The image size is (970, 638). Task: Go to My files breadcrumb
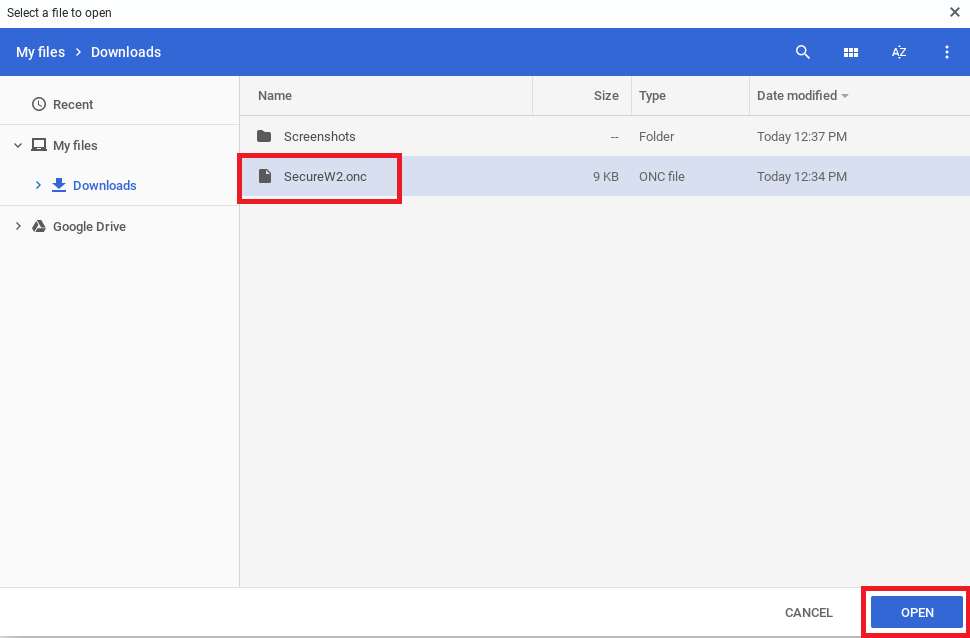[x=40, y=52]
